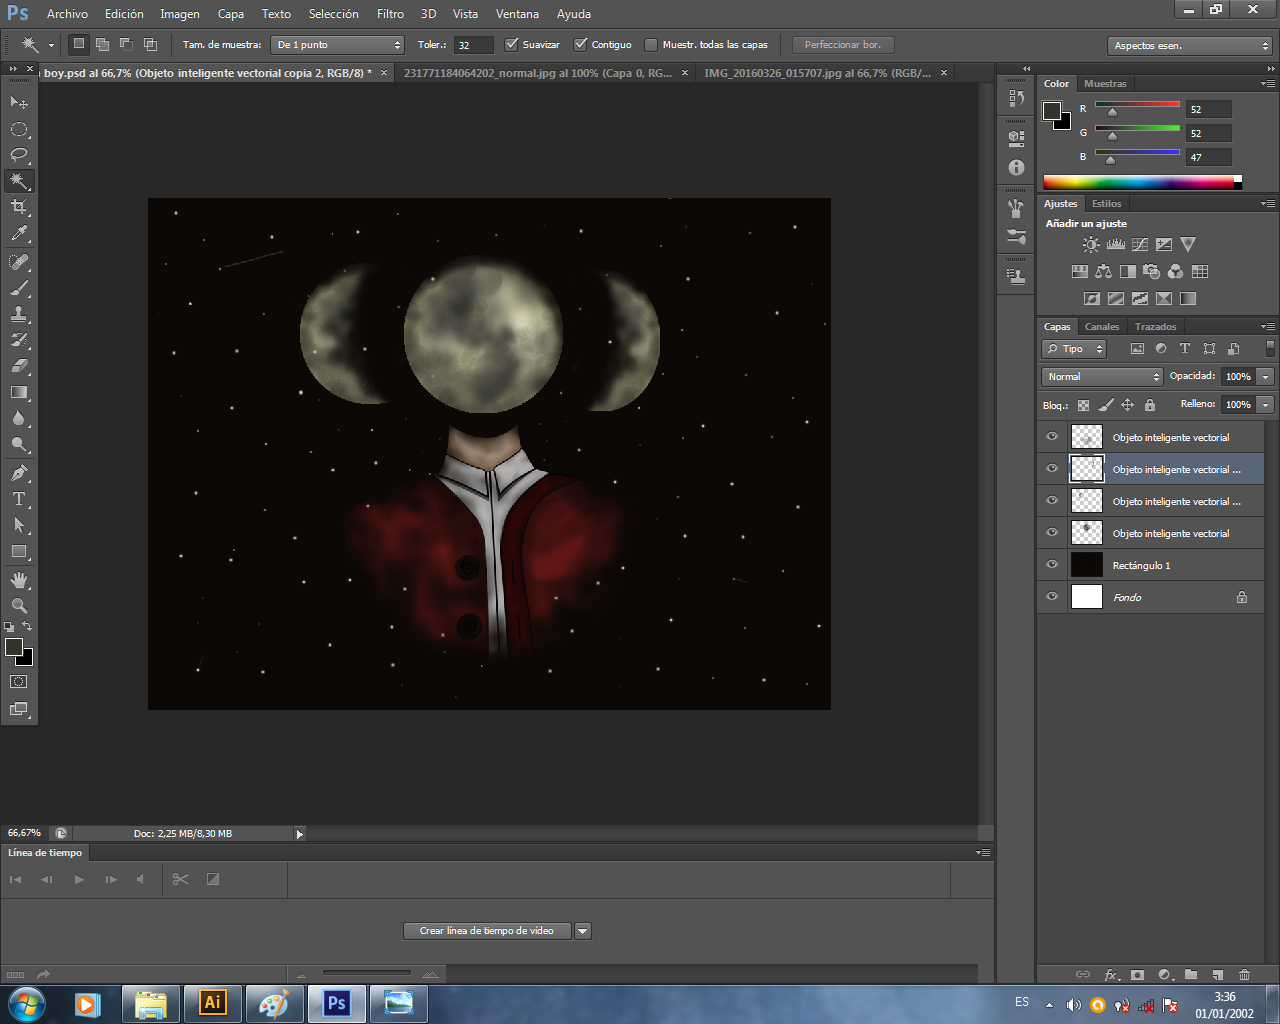Select the Pen tool
Image resolution: width=1280 pixels, height=1024 pixels.
pos(19,473)
